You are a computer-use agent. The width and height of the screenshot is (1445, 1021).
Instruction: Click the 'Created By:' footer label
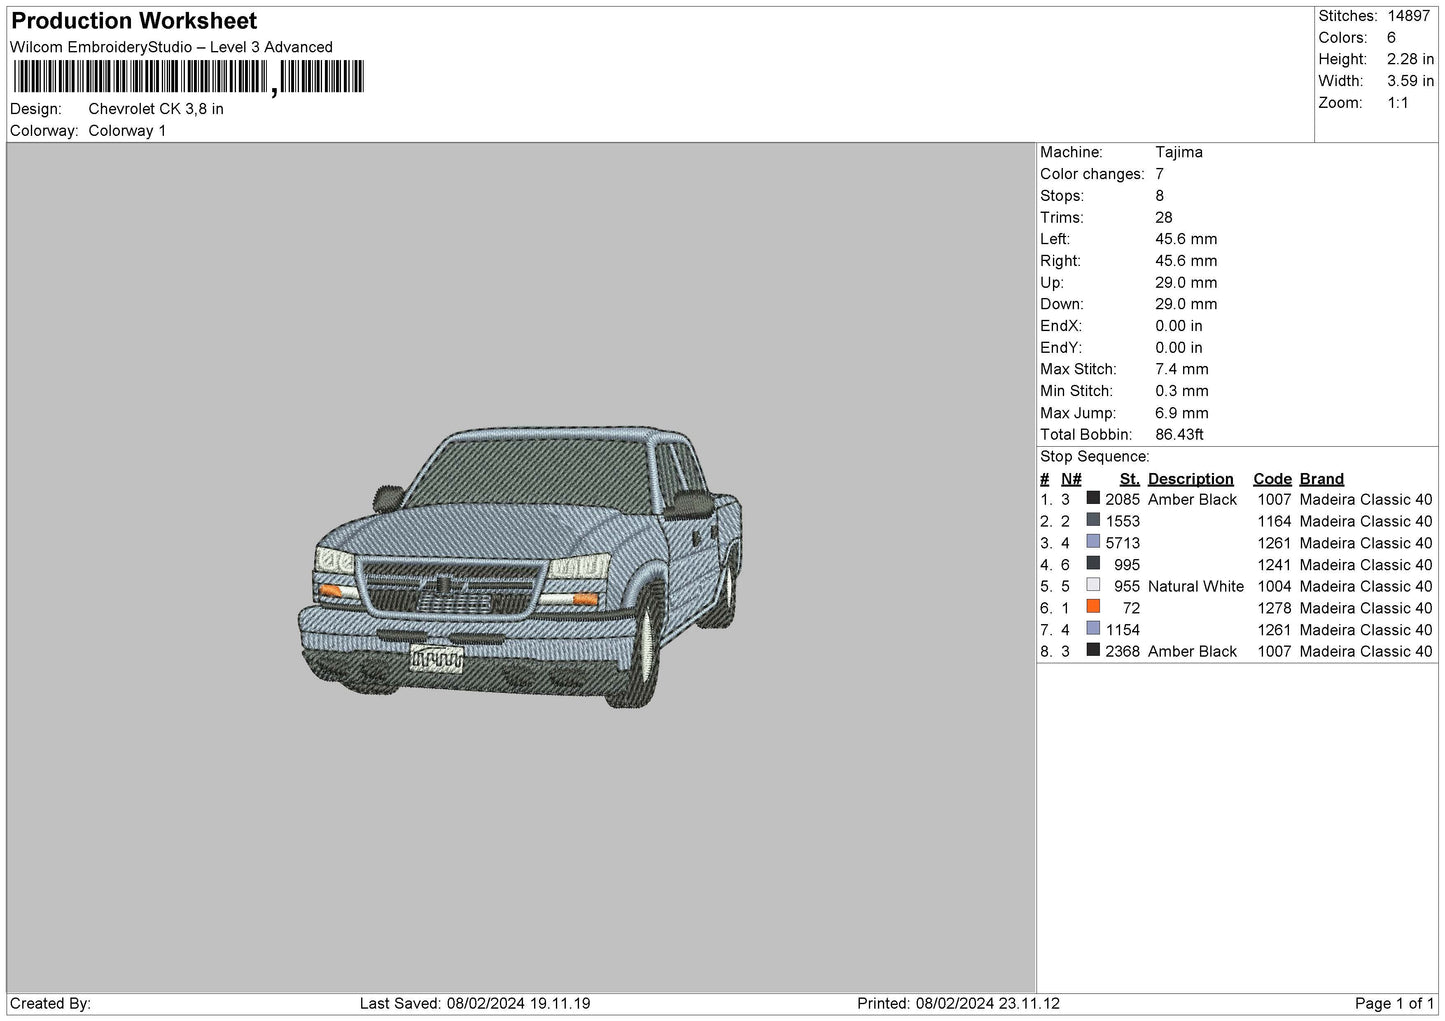coord(50,1003)
